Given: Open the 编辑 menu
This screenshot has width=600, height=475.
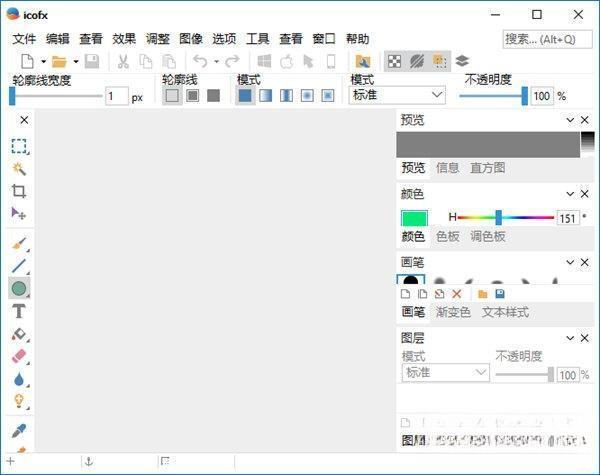Looking at the screenshot, I should tap(57, 39).
